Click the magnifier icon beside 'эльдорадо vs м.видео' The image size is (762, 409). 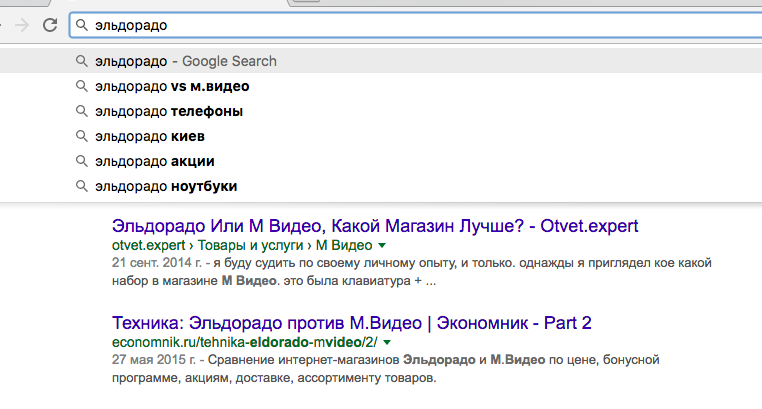coord(82,86)
